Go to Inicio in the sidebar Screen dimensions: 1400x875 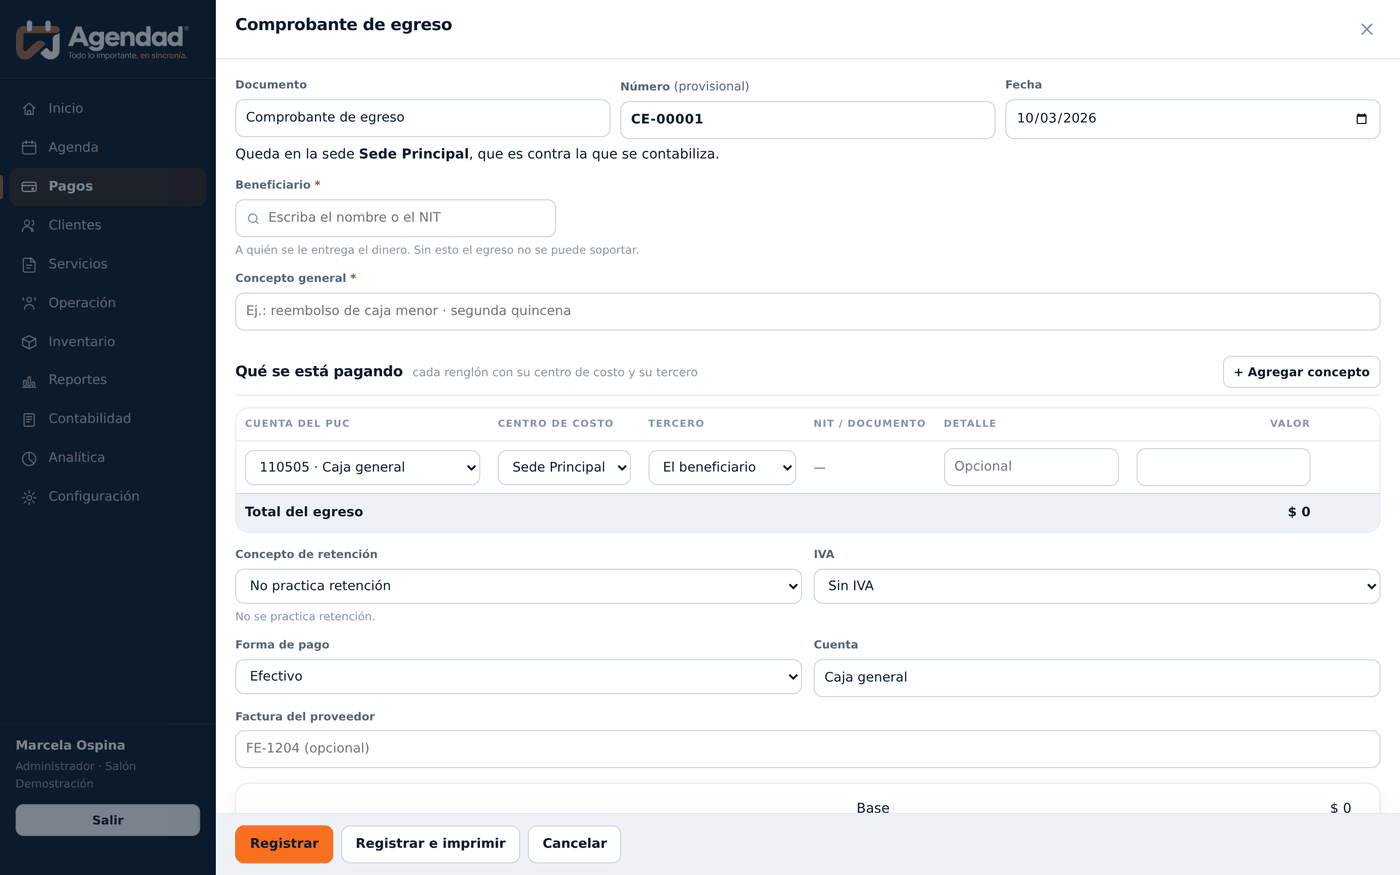(108, 109)
